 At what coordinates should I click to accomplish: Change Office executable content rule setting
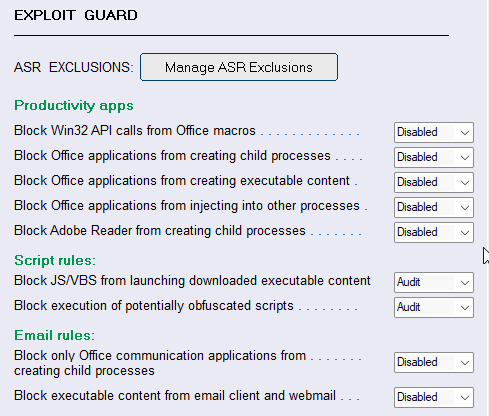click(x=434, y=182)
